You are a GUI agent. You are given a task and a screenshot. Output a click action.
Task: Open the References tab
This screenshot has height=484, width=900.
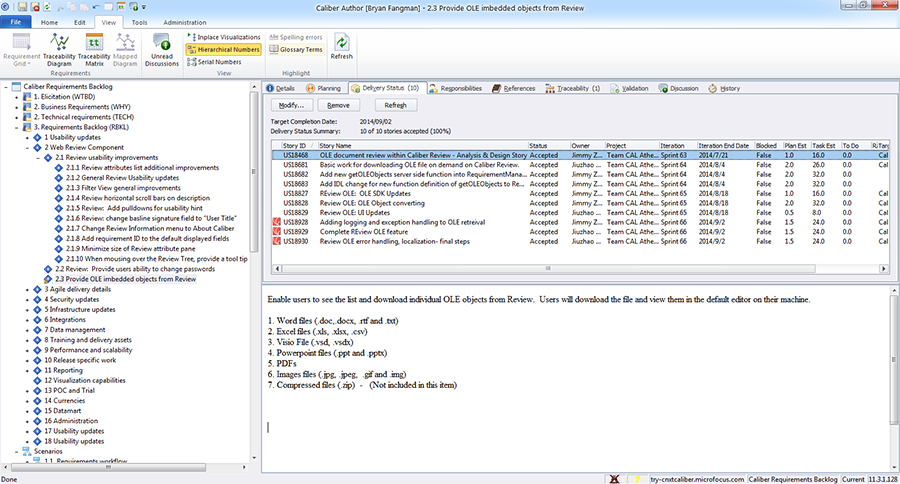coord(514,88)
